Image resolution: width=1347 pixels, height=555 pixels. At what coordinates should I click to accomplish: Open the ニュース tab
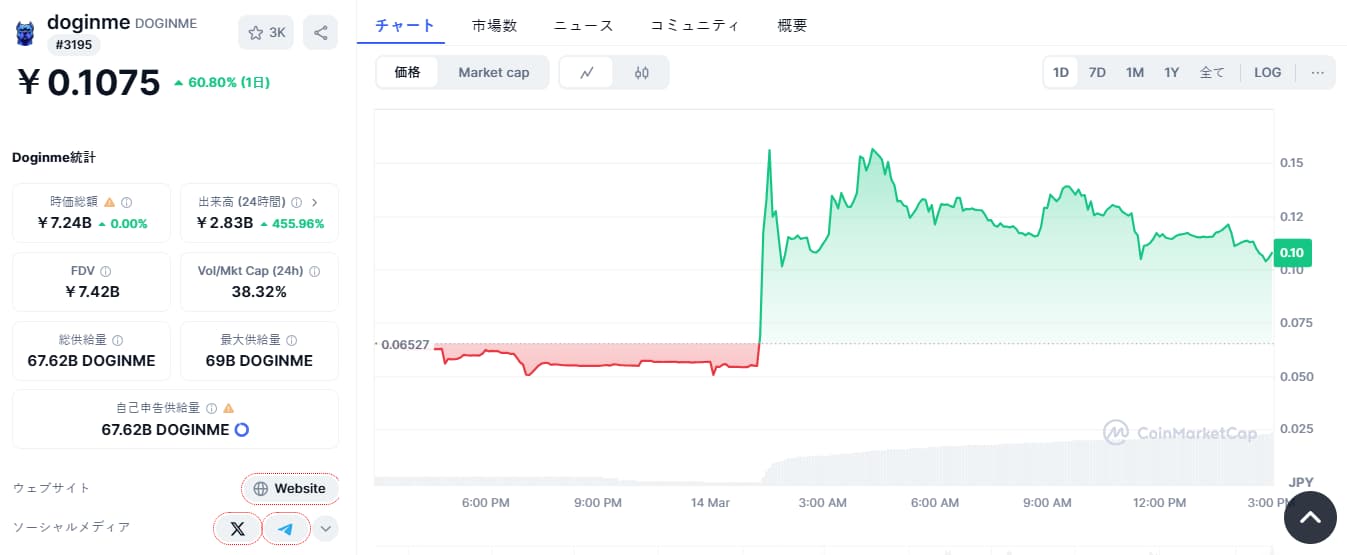583,26
